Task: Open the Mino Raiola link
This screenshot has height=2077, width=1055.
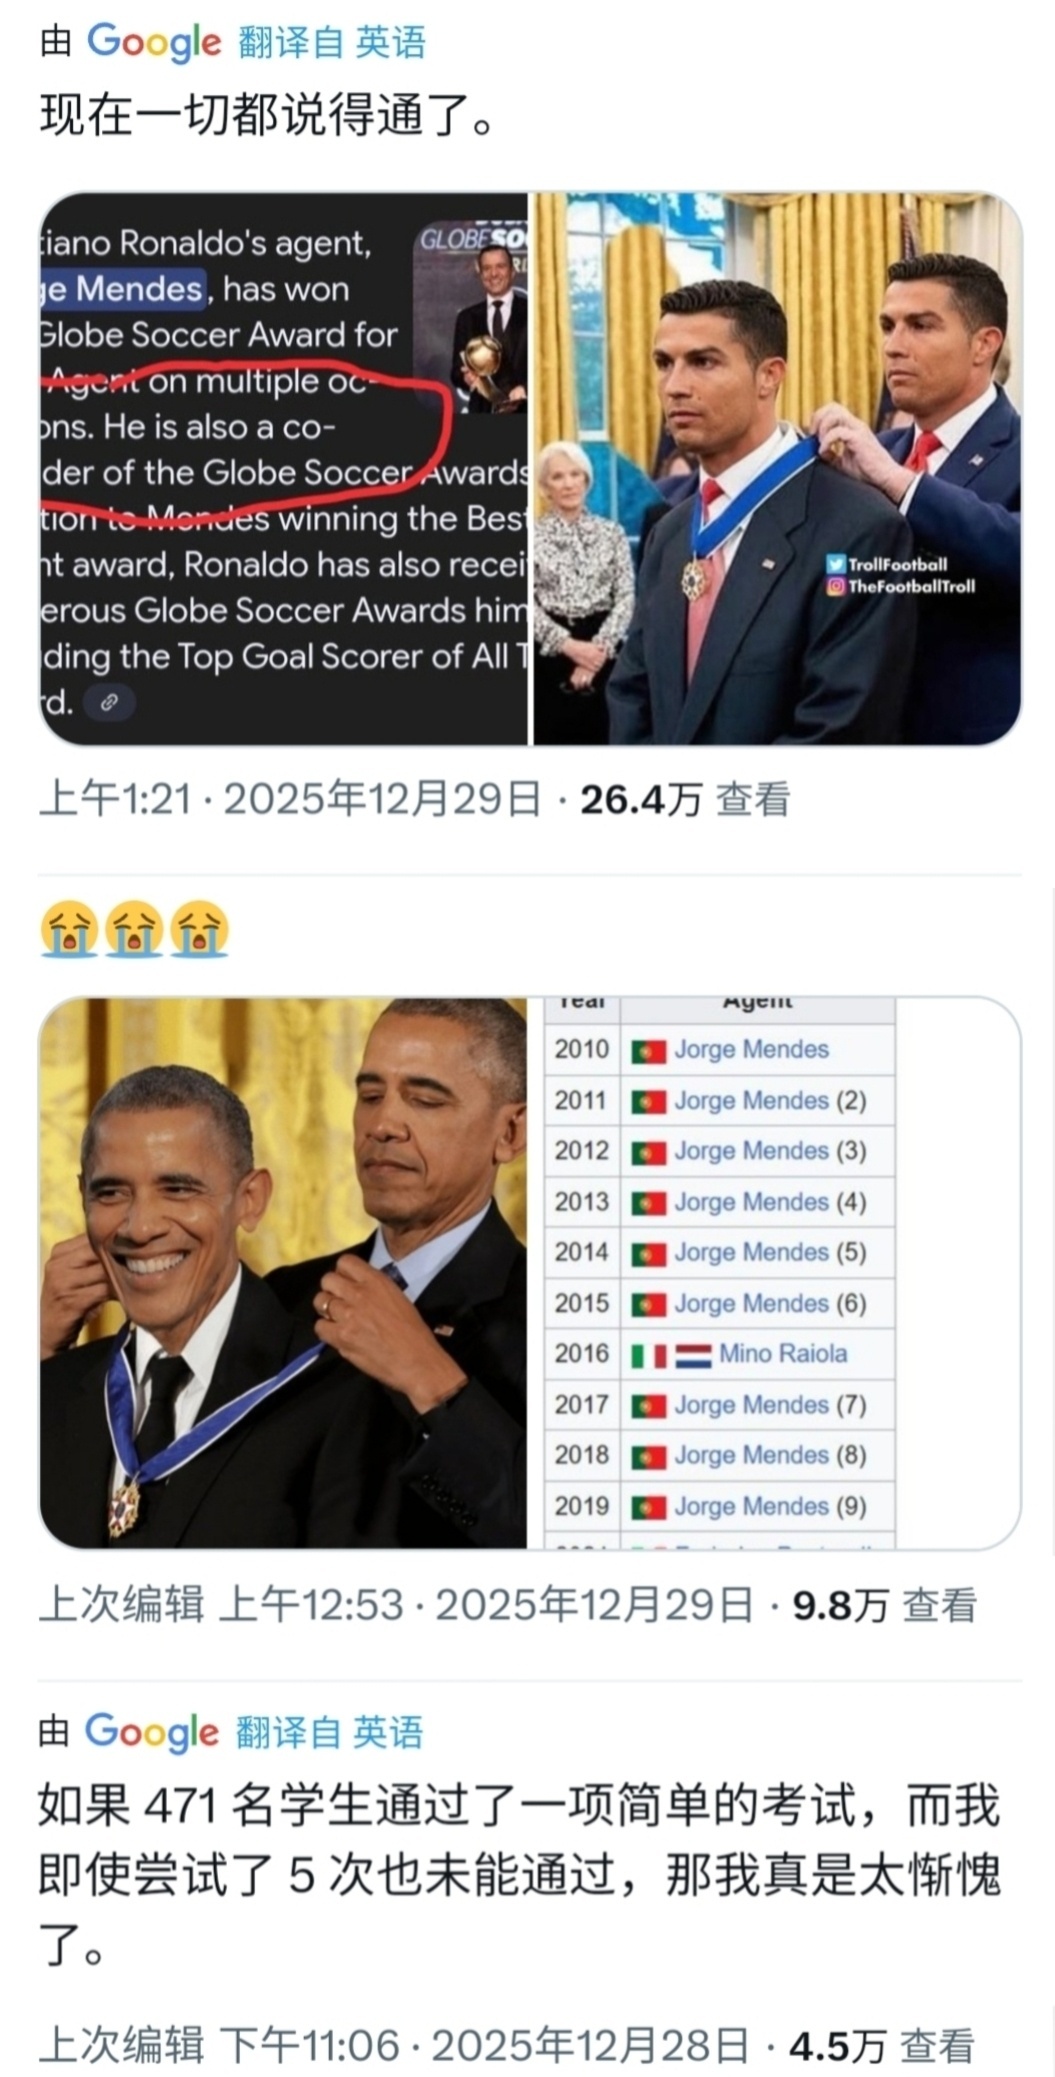Action: (783, 1354)
